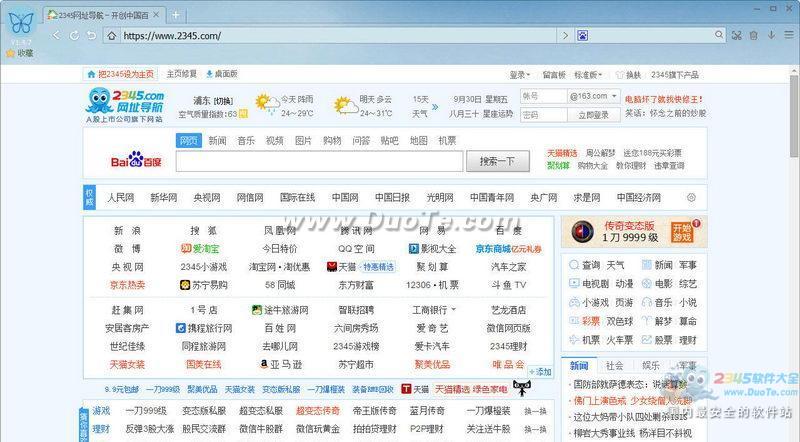Viewport: 800px width, 442px height.
Task: Open the 工商银行 dropdown arrow
Action: tap(454, 310)
